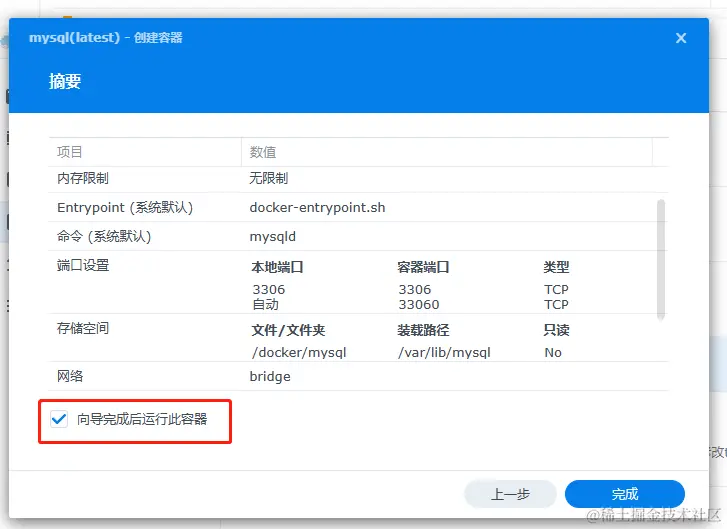
Task: Select the 命令 (系统默认) row label
Action: coord(104,236)
